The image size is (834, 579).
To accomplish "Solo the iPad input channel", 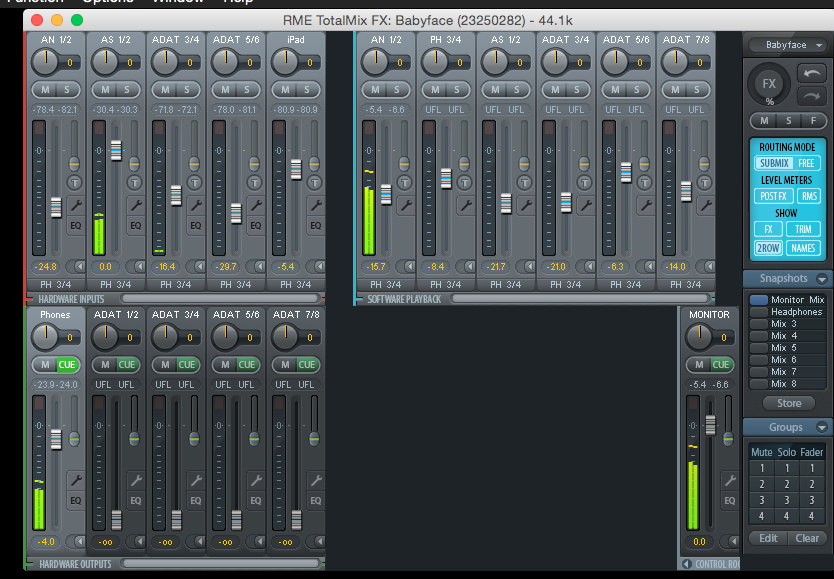I will (x=307, y=91).
